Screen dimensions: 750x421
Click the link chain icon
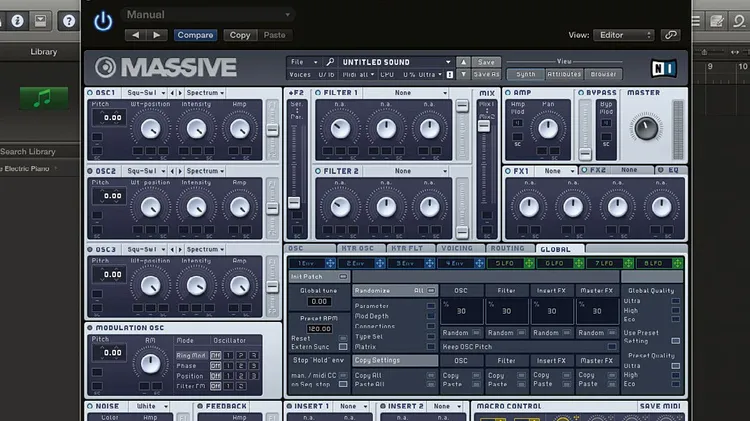click(671, 35)
